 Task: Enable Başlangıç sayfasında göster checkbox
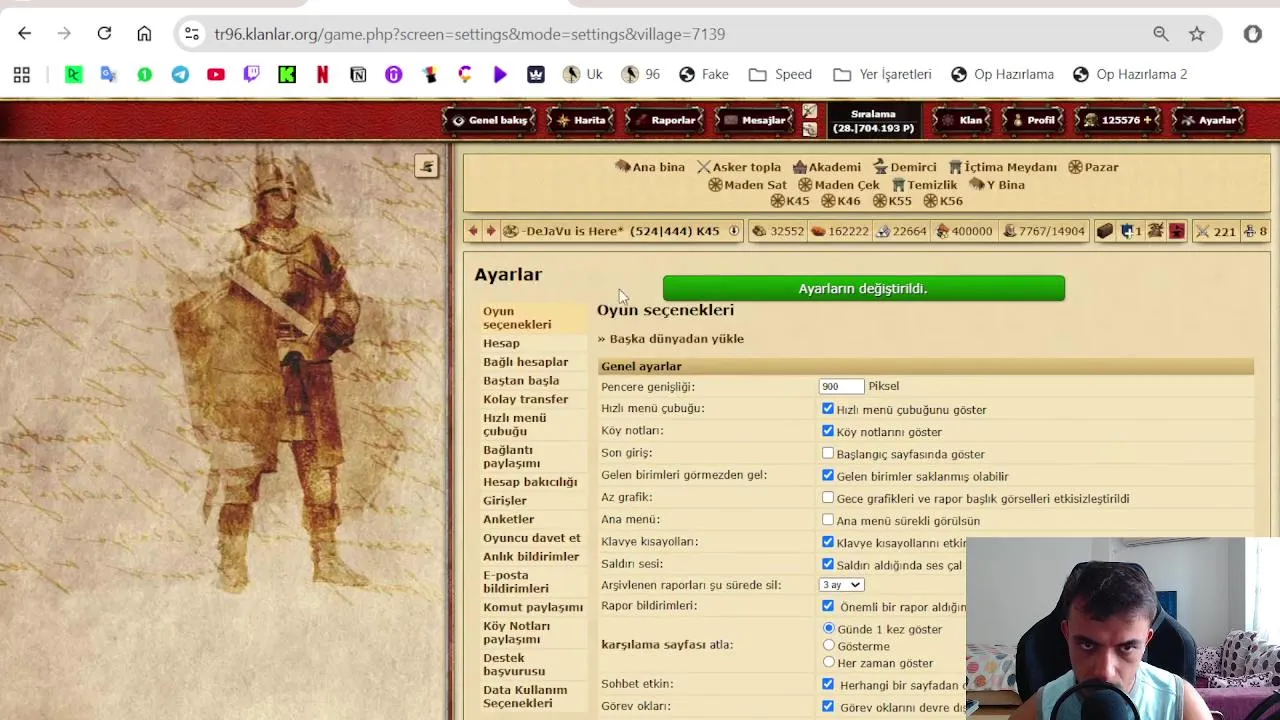click(x=828, y=453)
